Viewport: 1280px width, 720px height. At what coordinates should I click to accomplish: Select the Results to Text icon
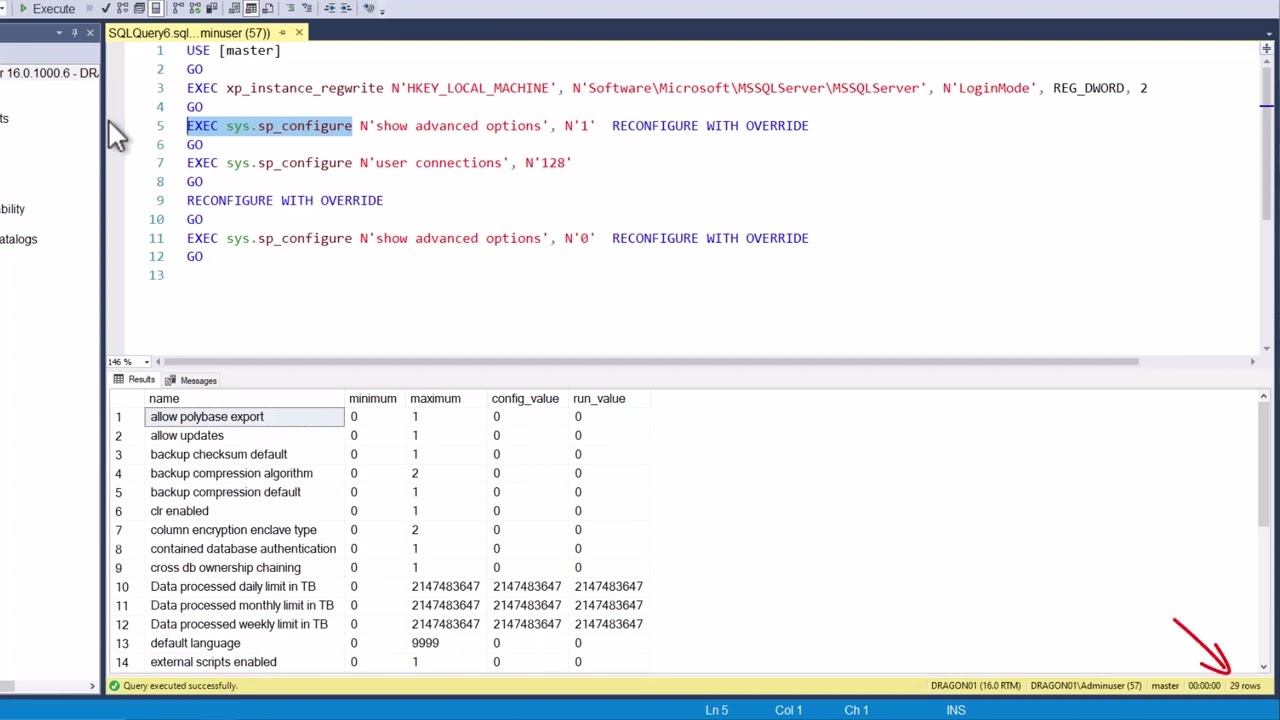click(234, 8)
